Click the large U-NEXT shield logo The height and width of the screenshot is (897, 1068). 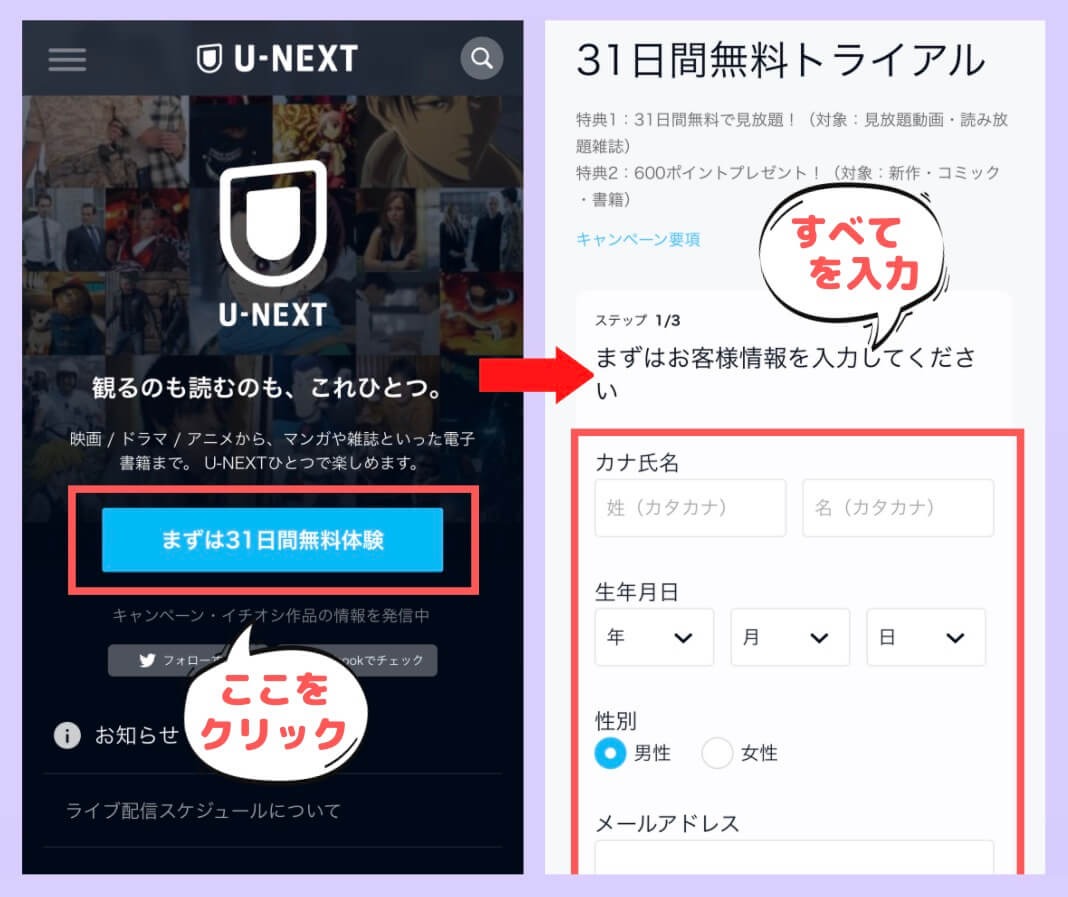273,243
